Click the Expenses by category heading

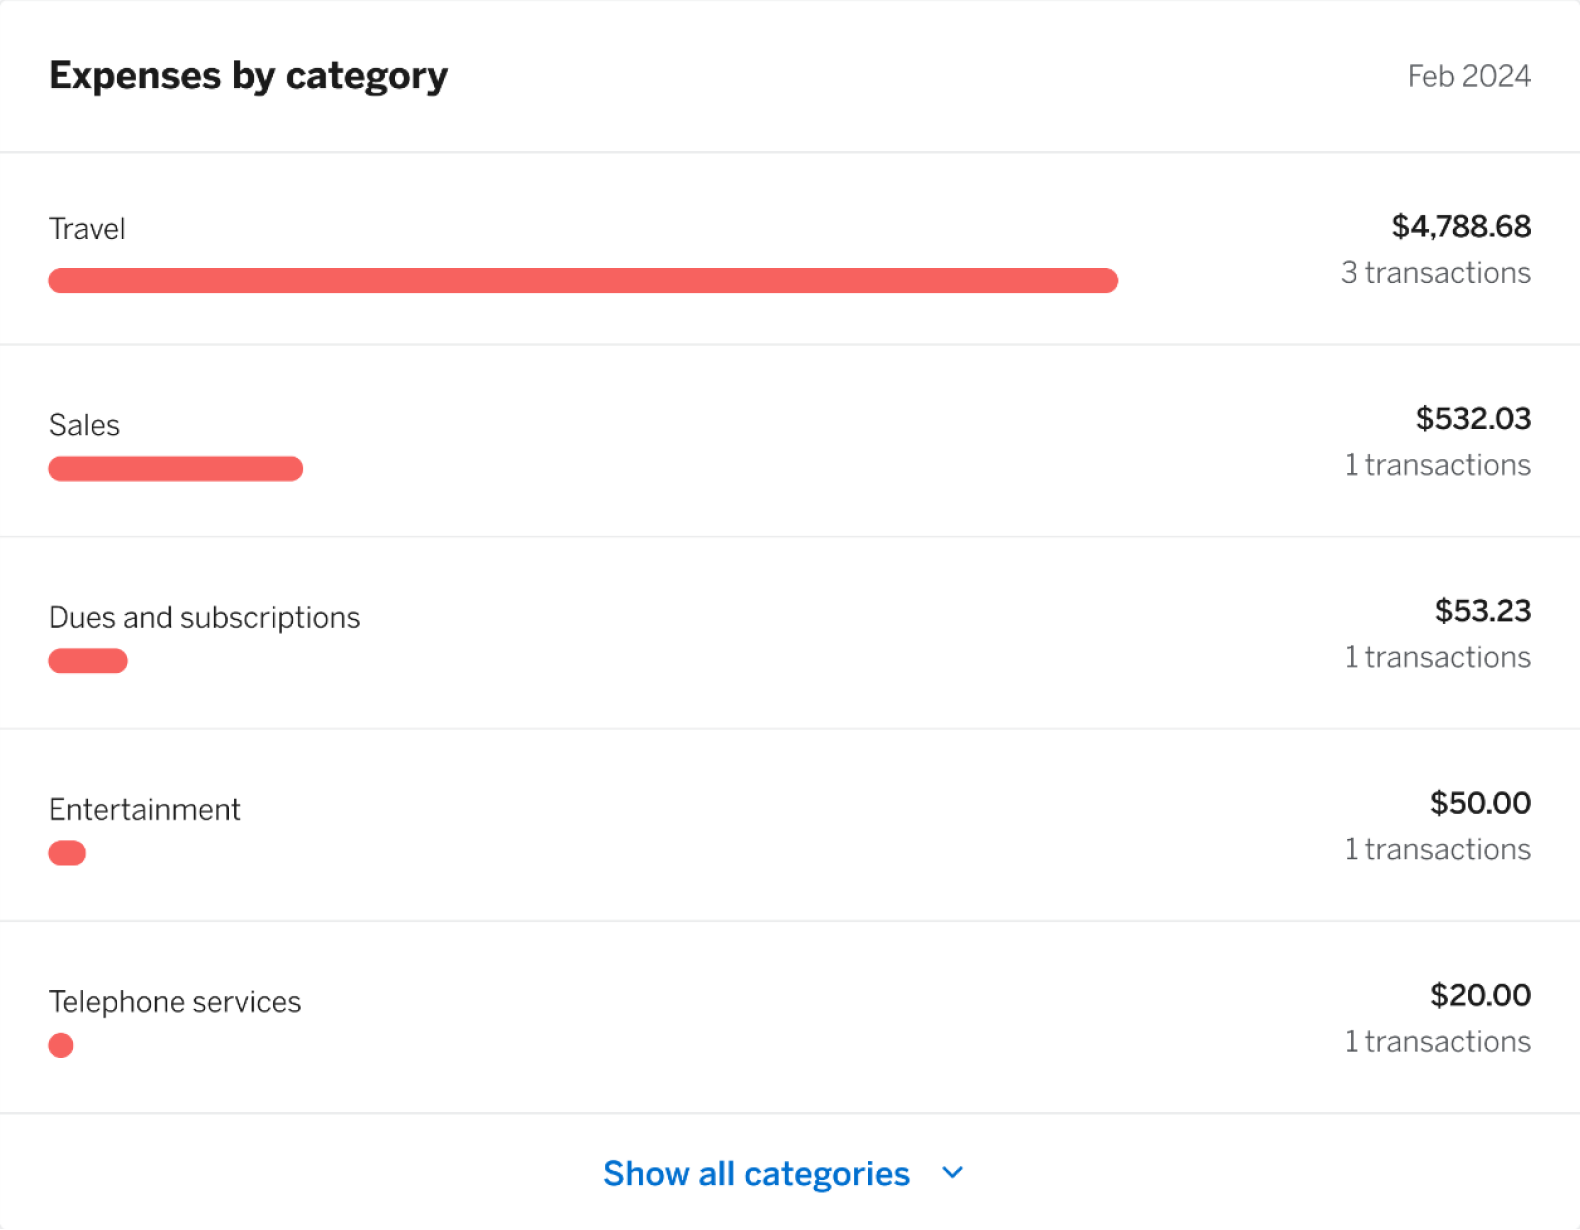coord(248,76)
